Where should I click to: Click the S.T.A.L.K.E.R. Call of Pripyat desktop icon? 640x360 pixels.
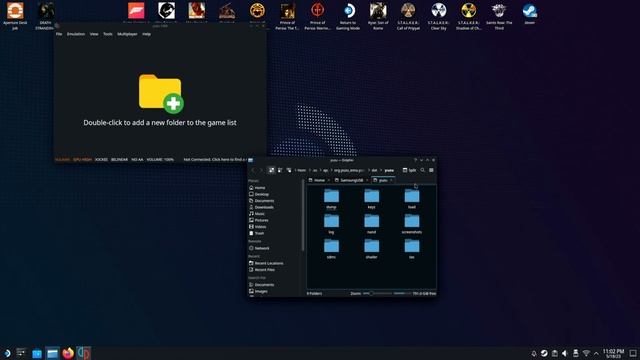409,16
